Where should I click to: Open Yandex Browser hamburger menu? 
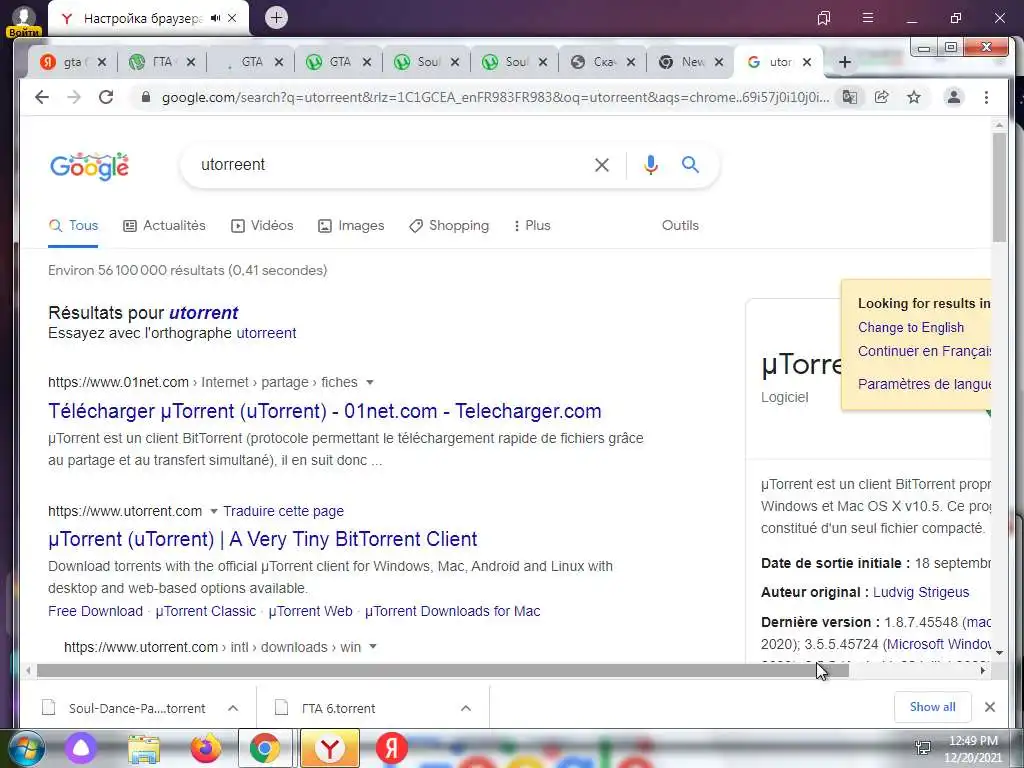pos(867,18)
